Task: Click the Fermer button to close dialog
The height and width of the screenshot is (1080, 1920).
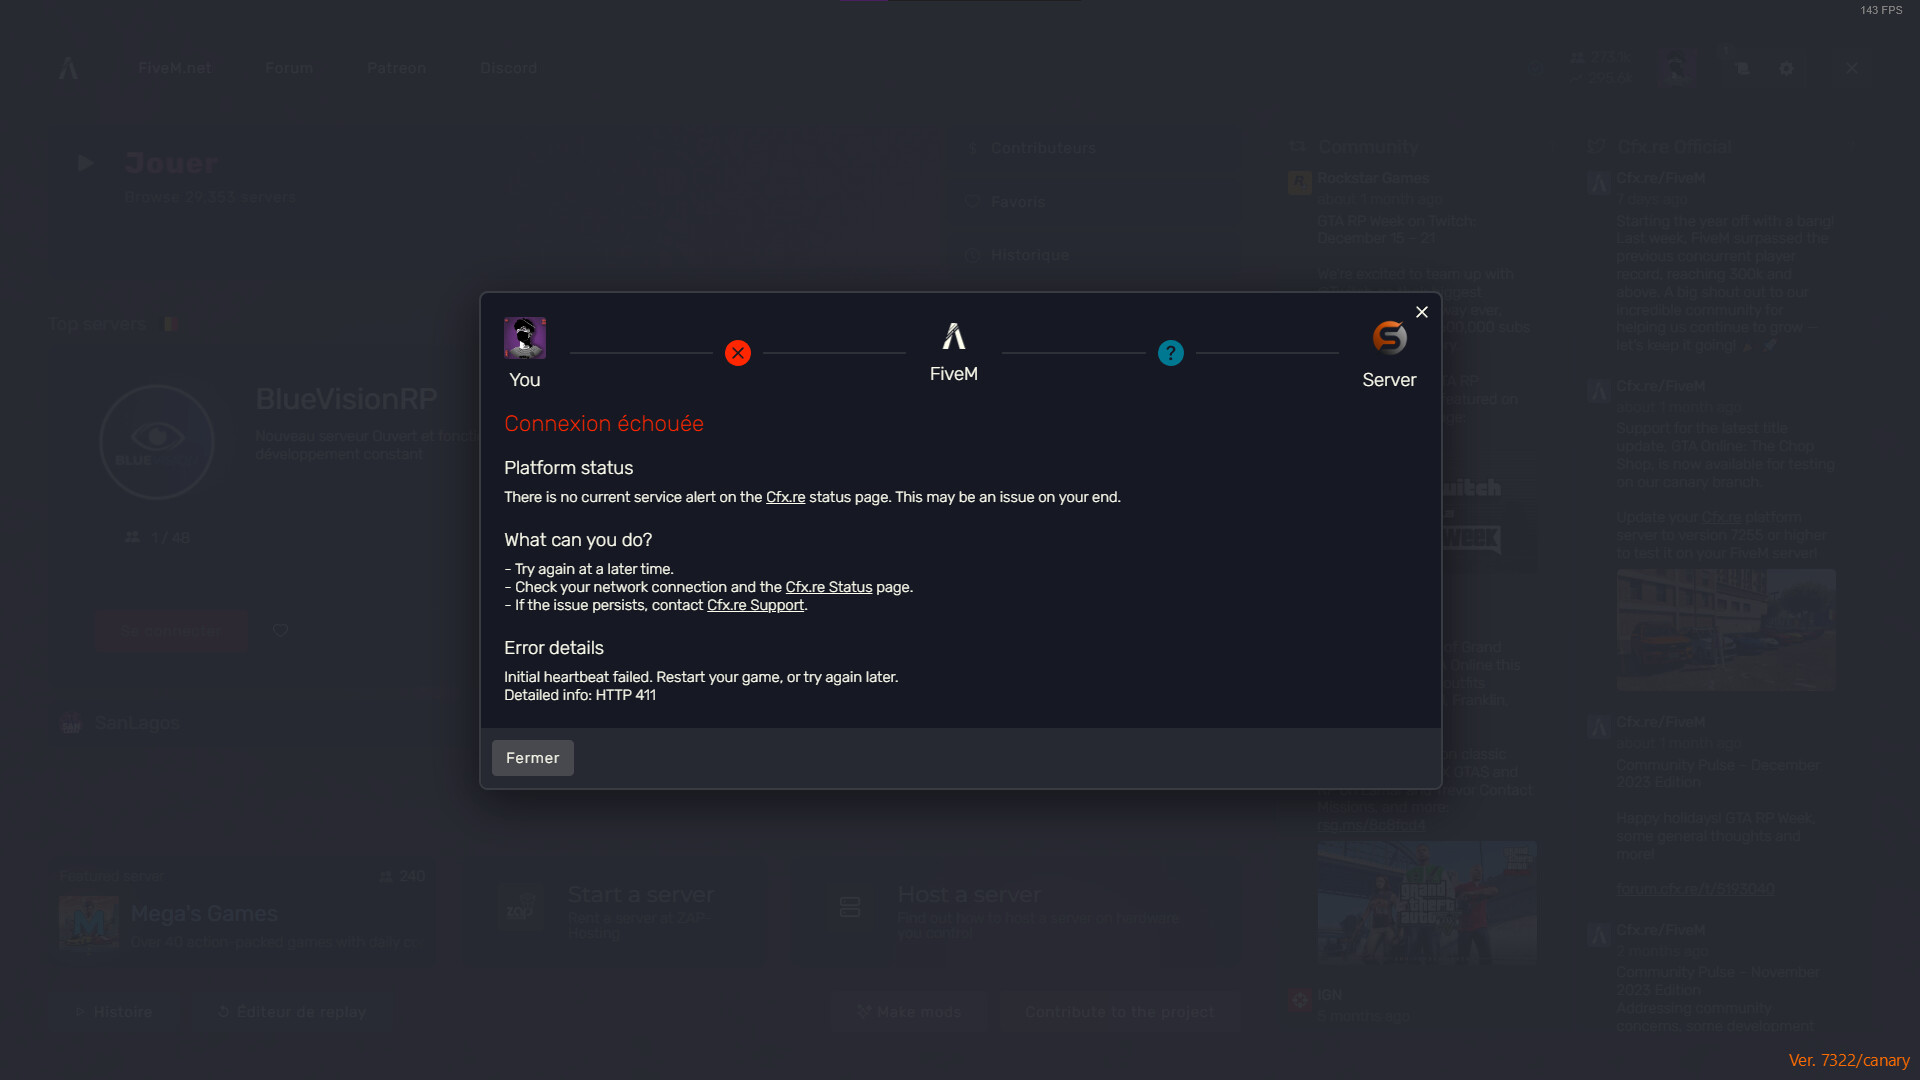Action: point(533,758)
